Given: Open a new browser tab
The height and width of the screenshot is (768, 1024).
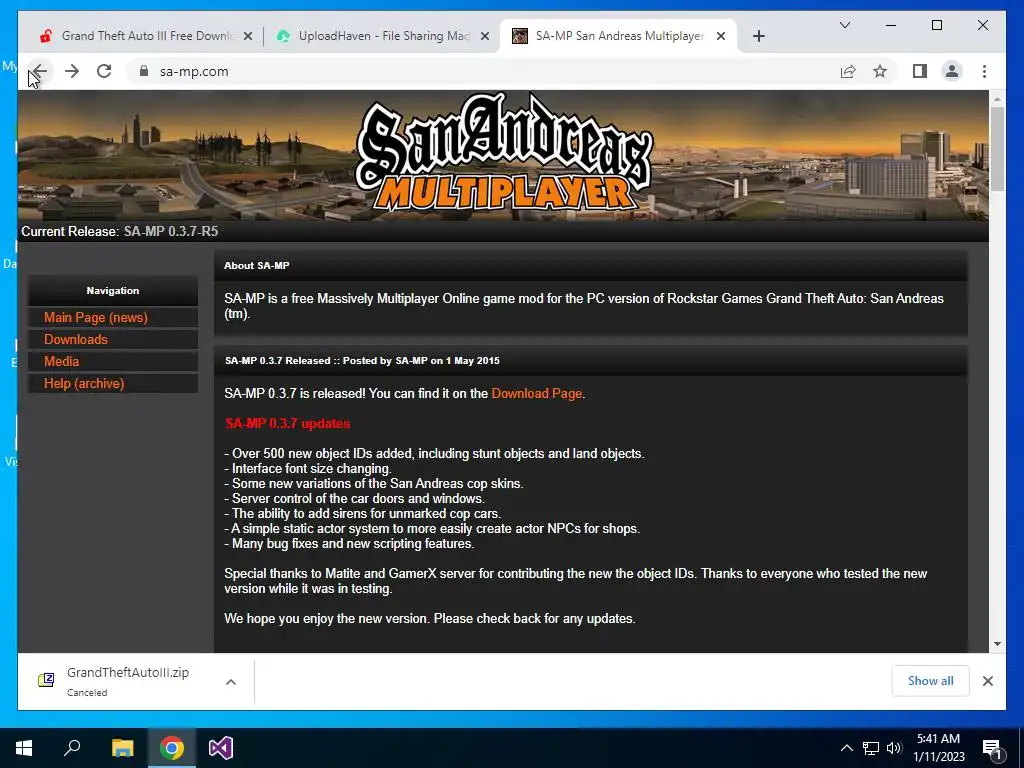Looking at the screenshot, I should pyautogui.click(x=758, y=36).
